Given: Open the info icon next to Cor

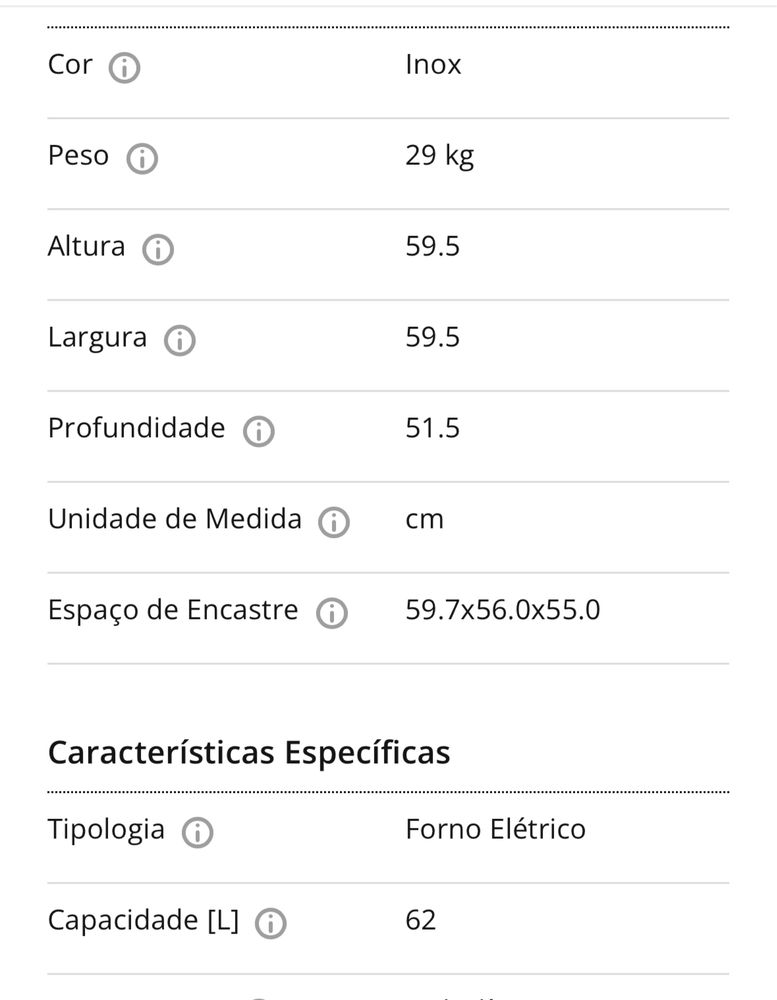Looking at the screenshot, I should point(124,68).
